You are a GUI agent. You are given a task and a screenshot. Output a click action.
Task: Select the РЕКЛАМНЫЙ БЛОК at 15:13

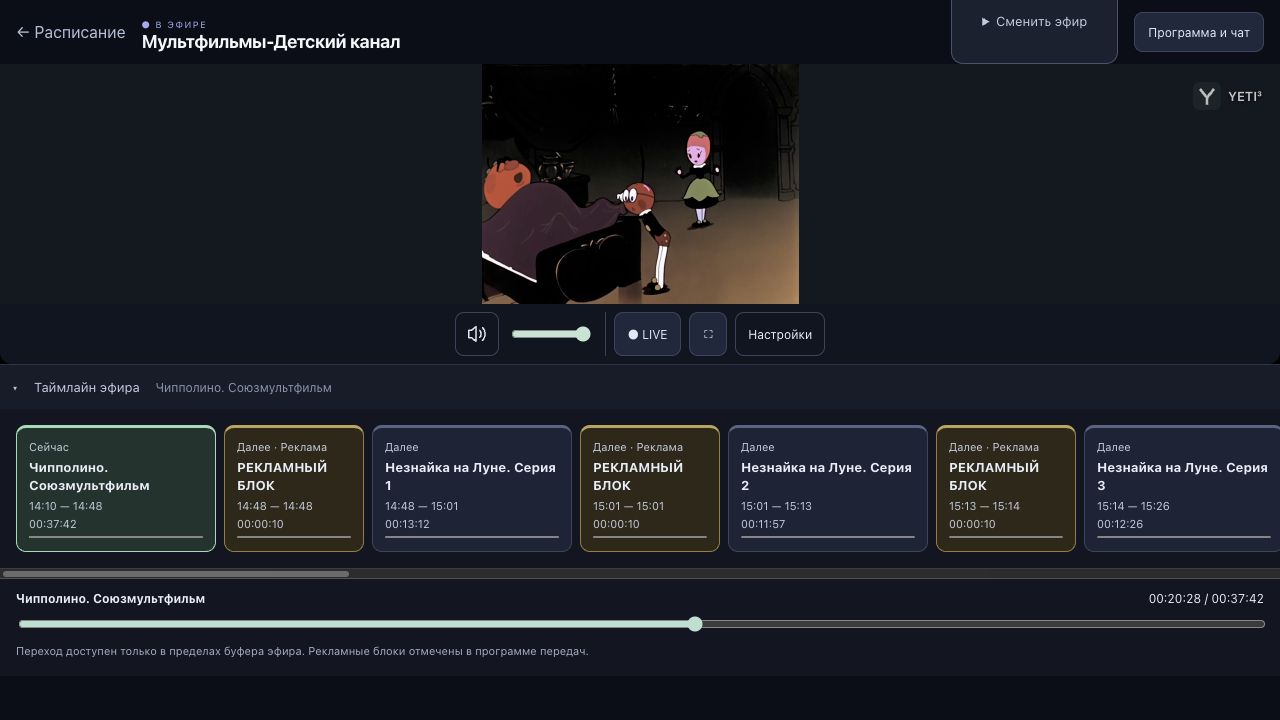tap(1006, 488)
